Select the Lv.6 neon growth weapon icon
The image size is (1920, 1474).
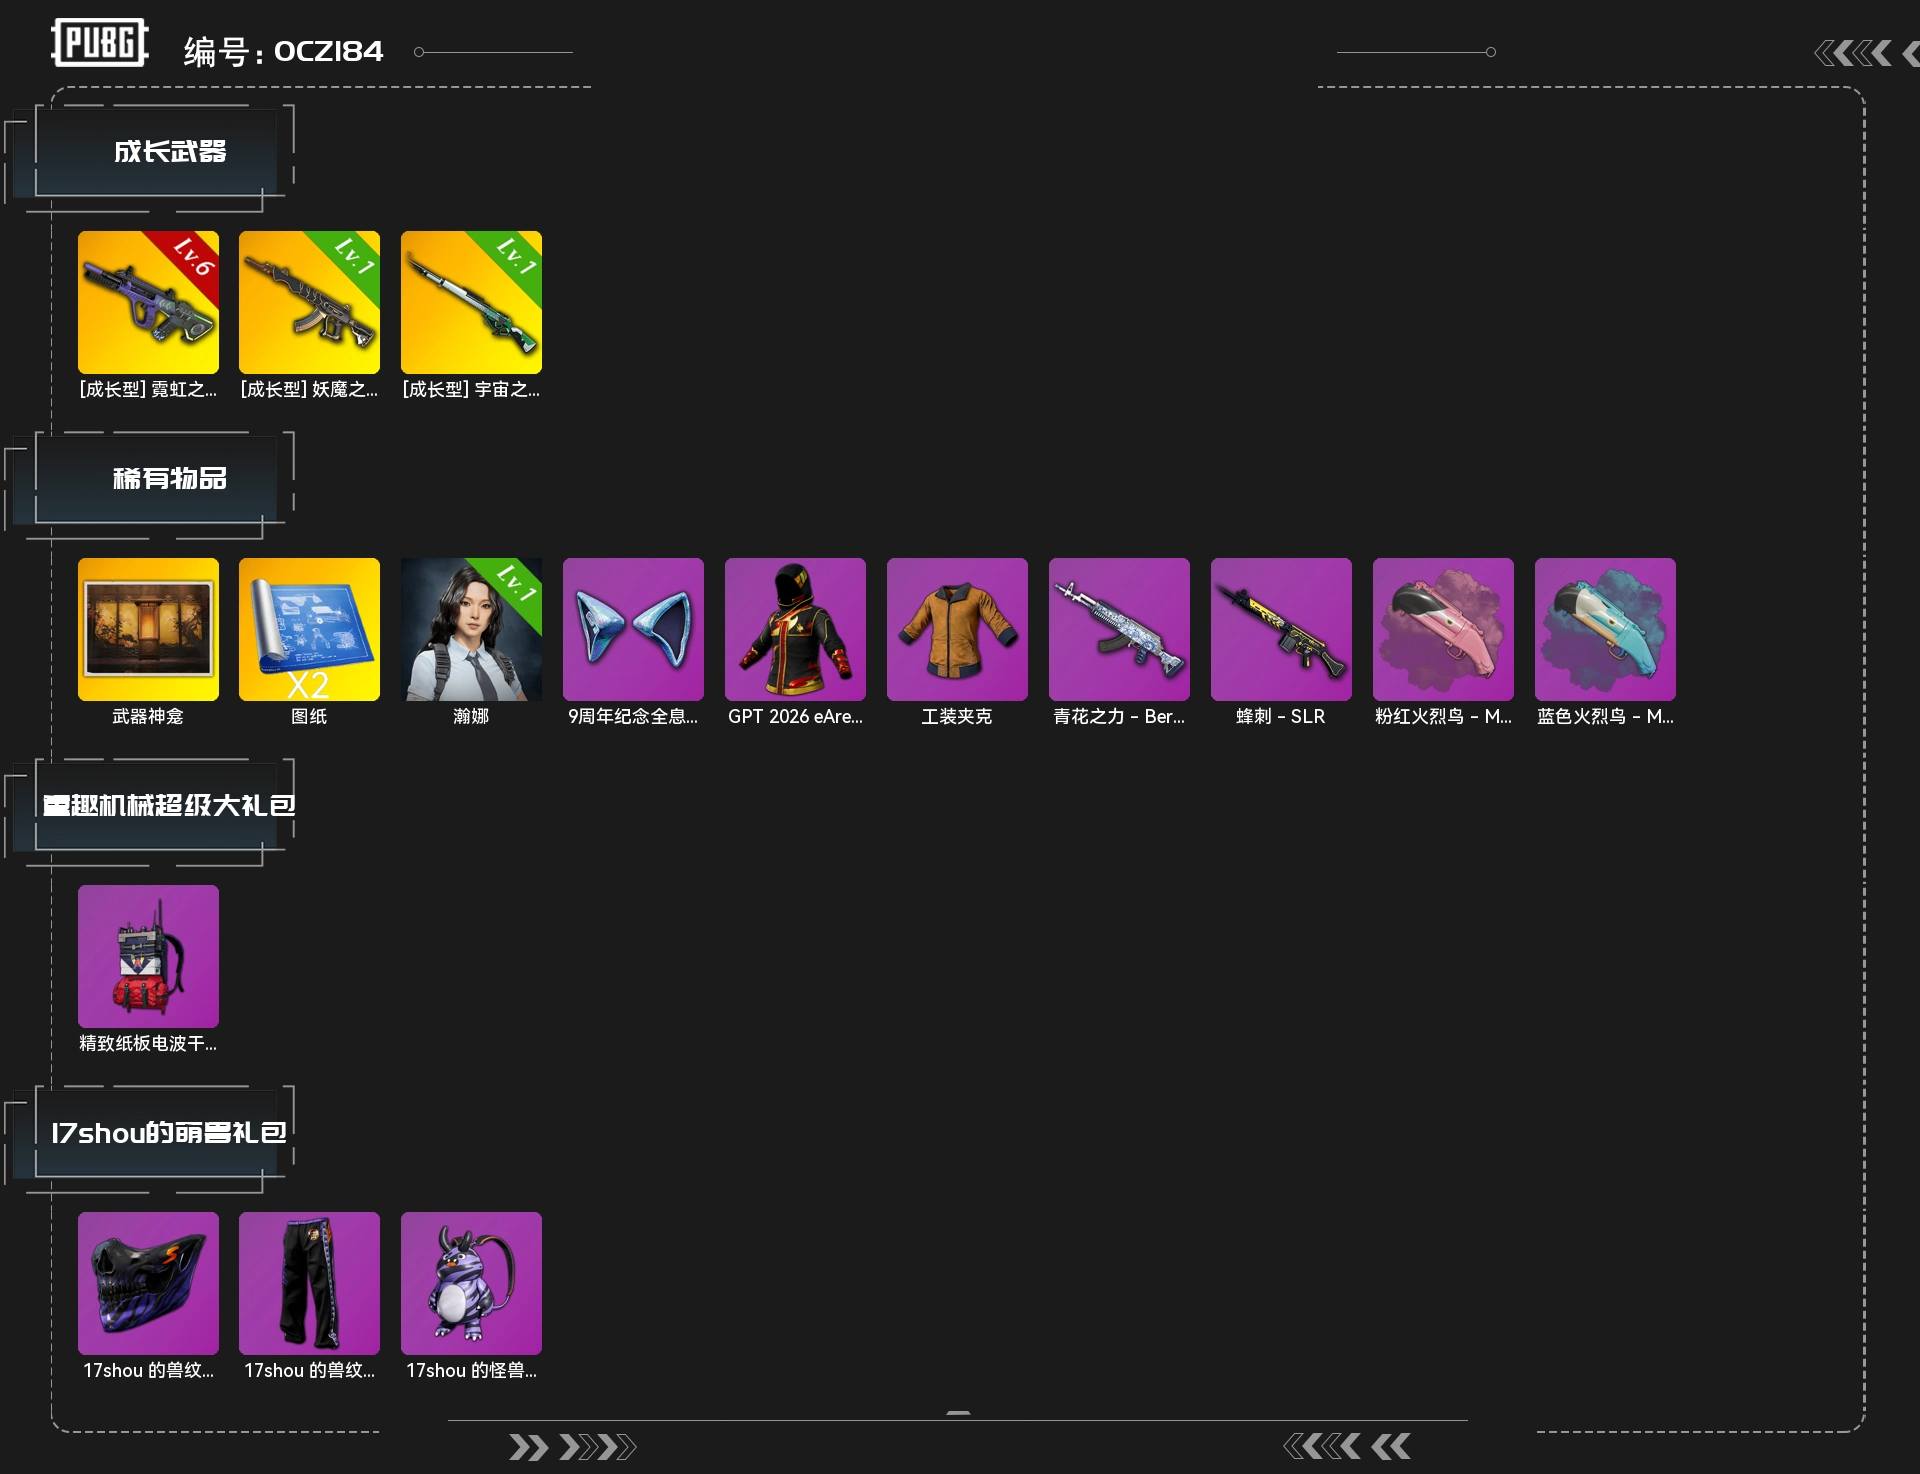[148, 302]
